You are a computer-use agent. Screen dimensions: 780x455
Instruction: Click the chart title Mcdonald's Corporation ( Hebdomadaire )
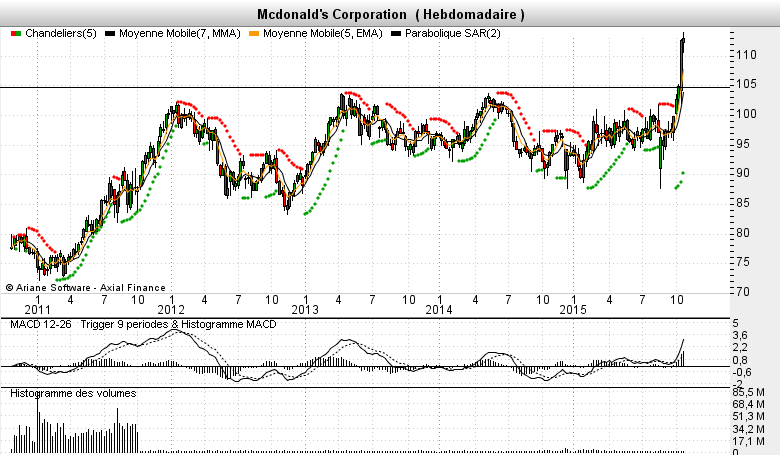pyautogui.click(x=390, y=14)
